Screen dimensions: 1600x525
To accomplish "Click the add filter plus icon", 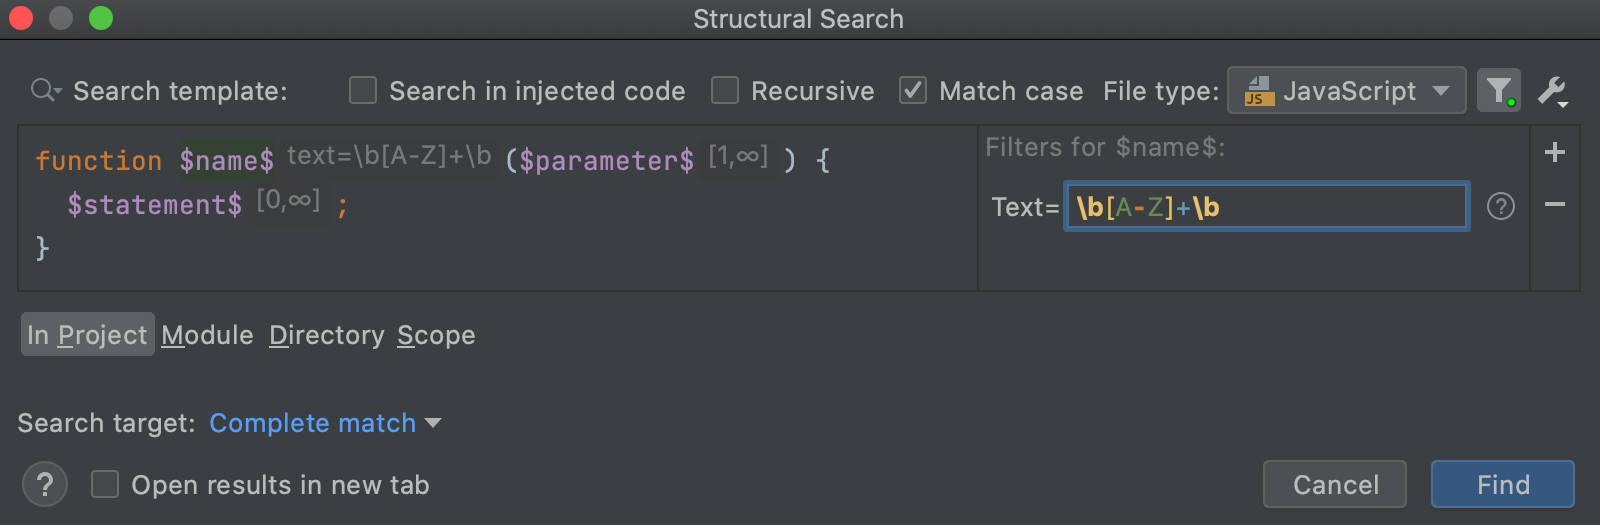I will point(1554,152).
